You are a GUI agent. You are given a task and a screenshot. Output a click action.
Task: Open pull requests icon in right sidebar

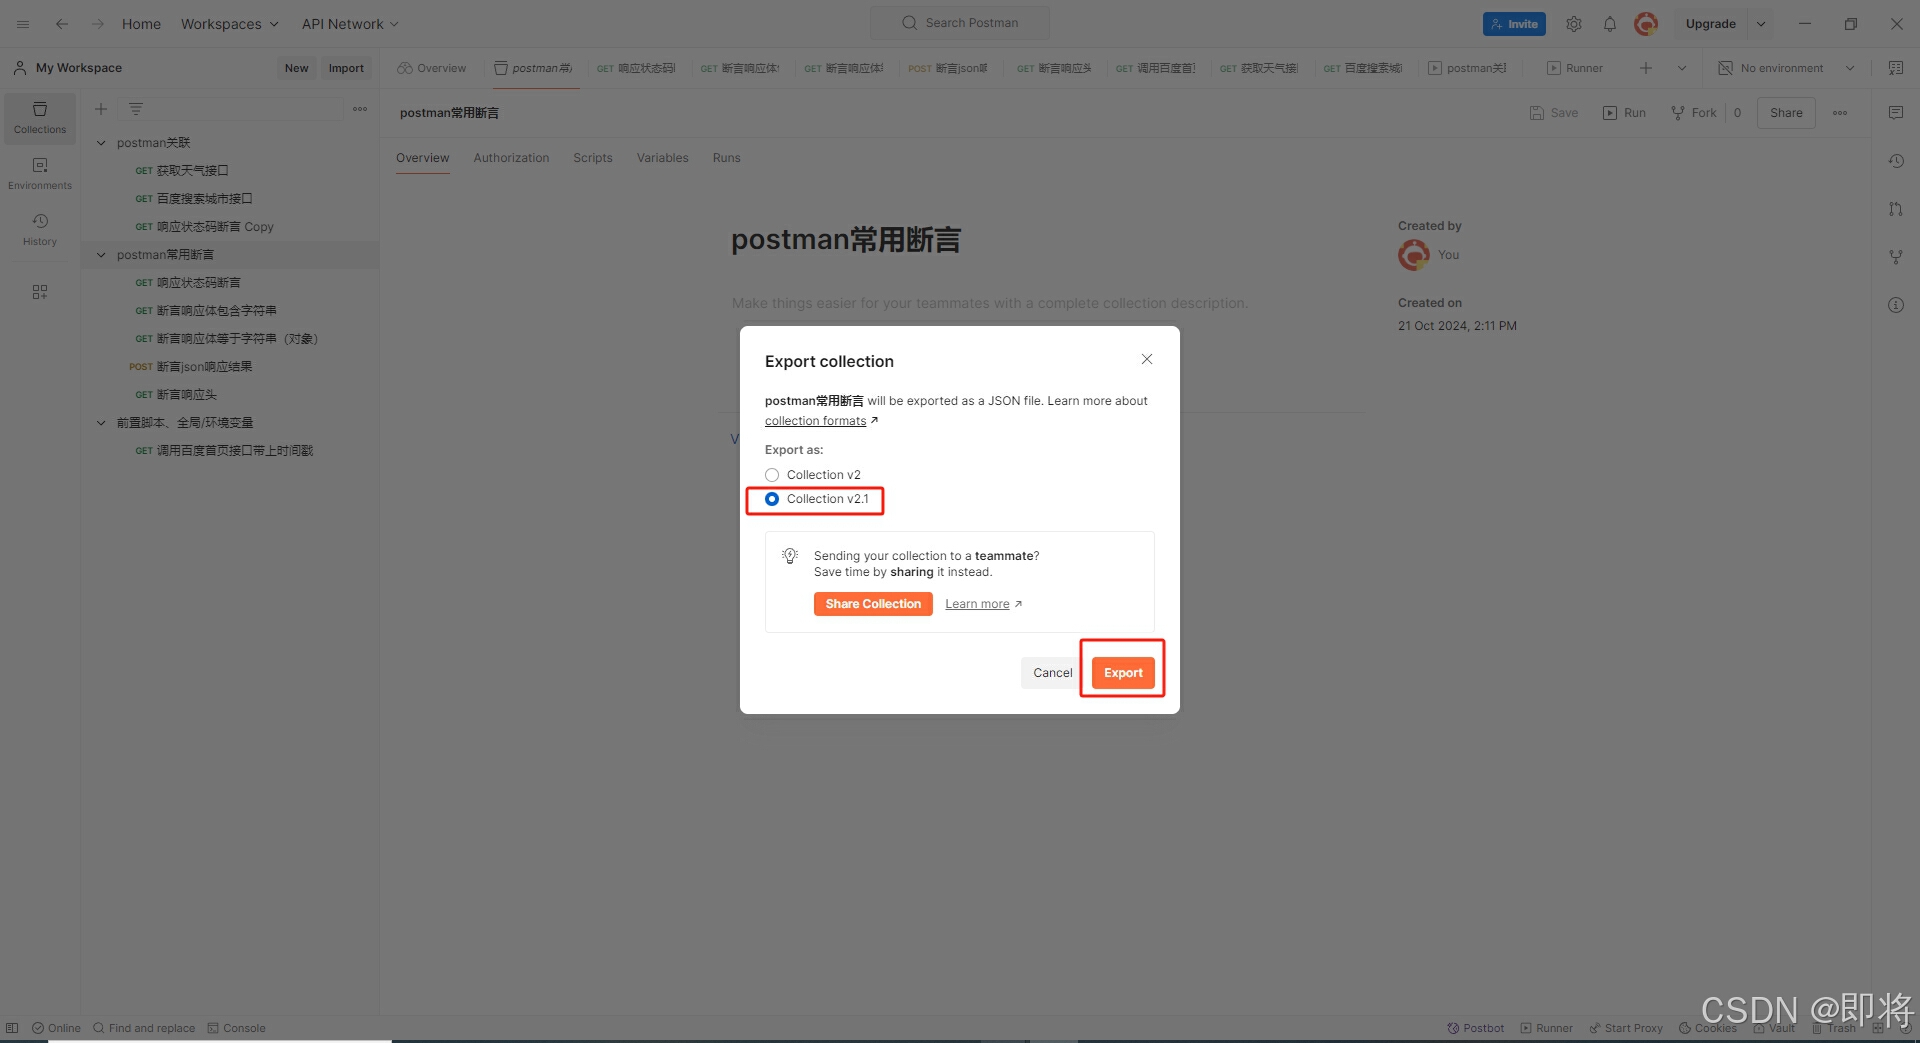point(1896,209)
